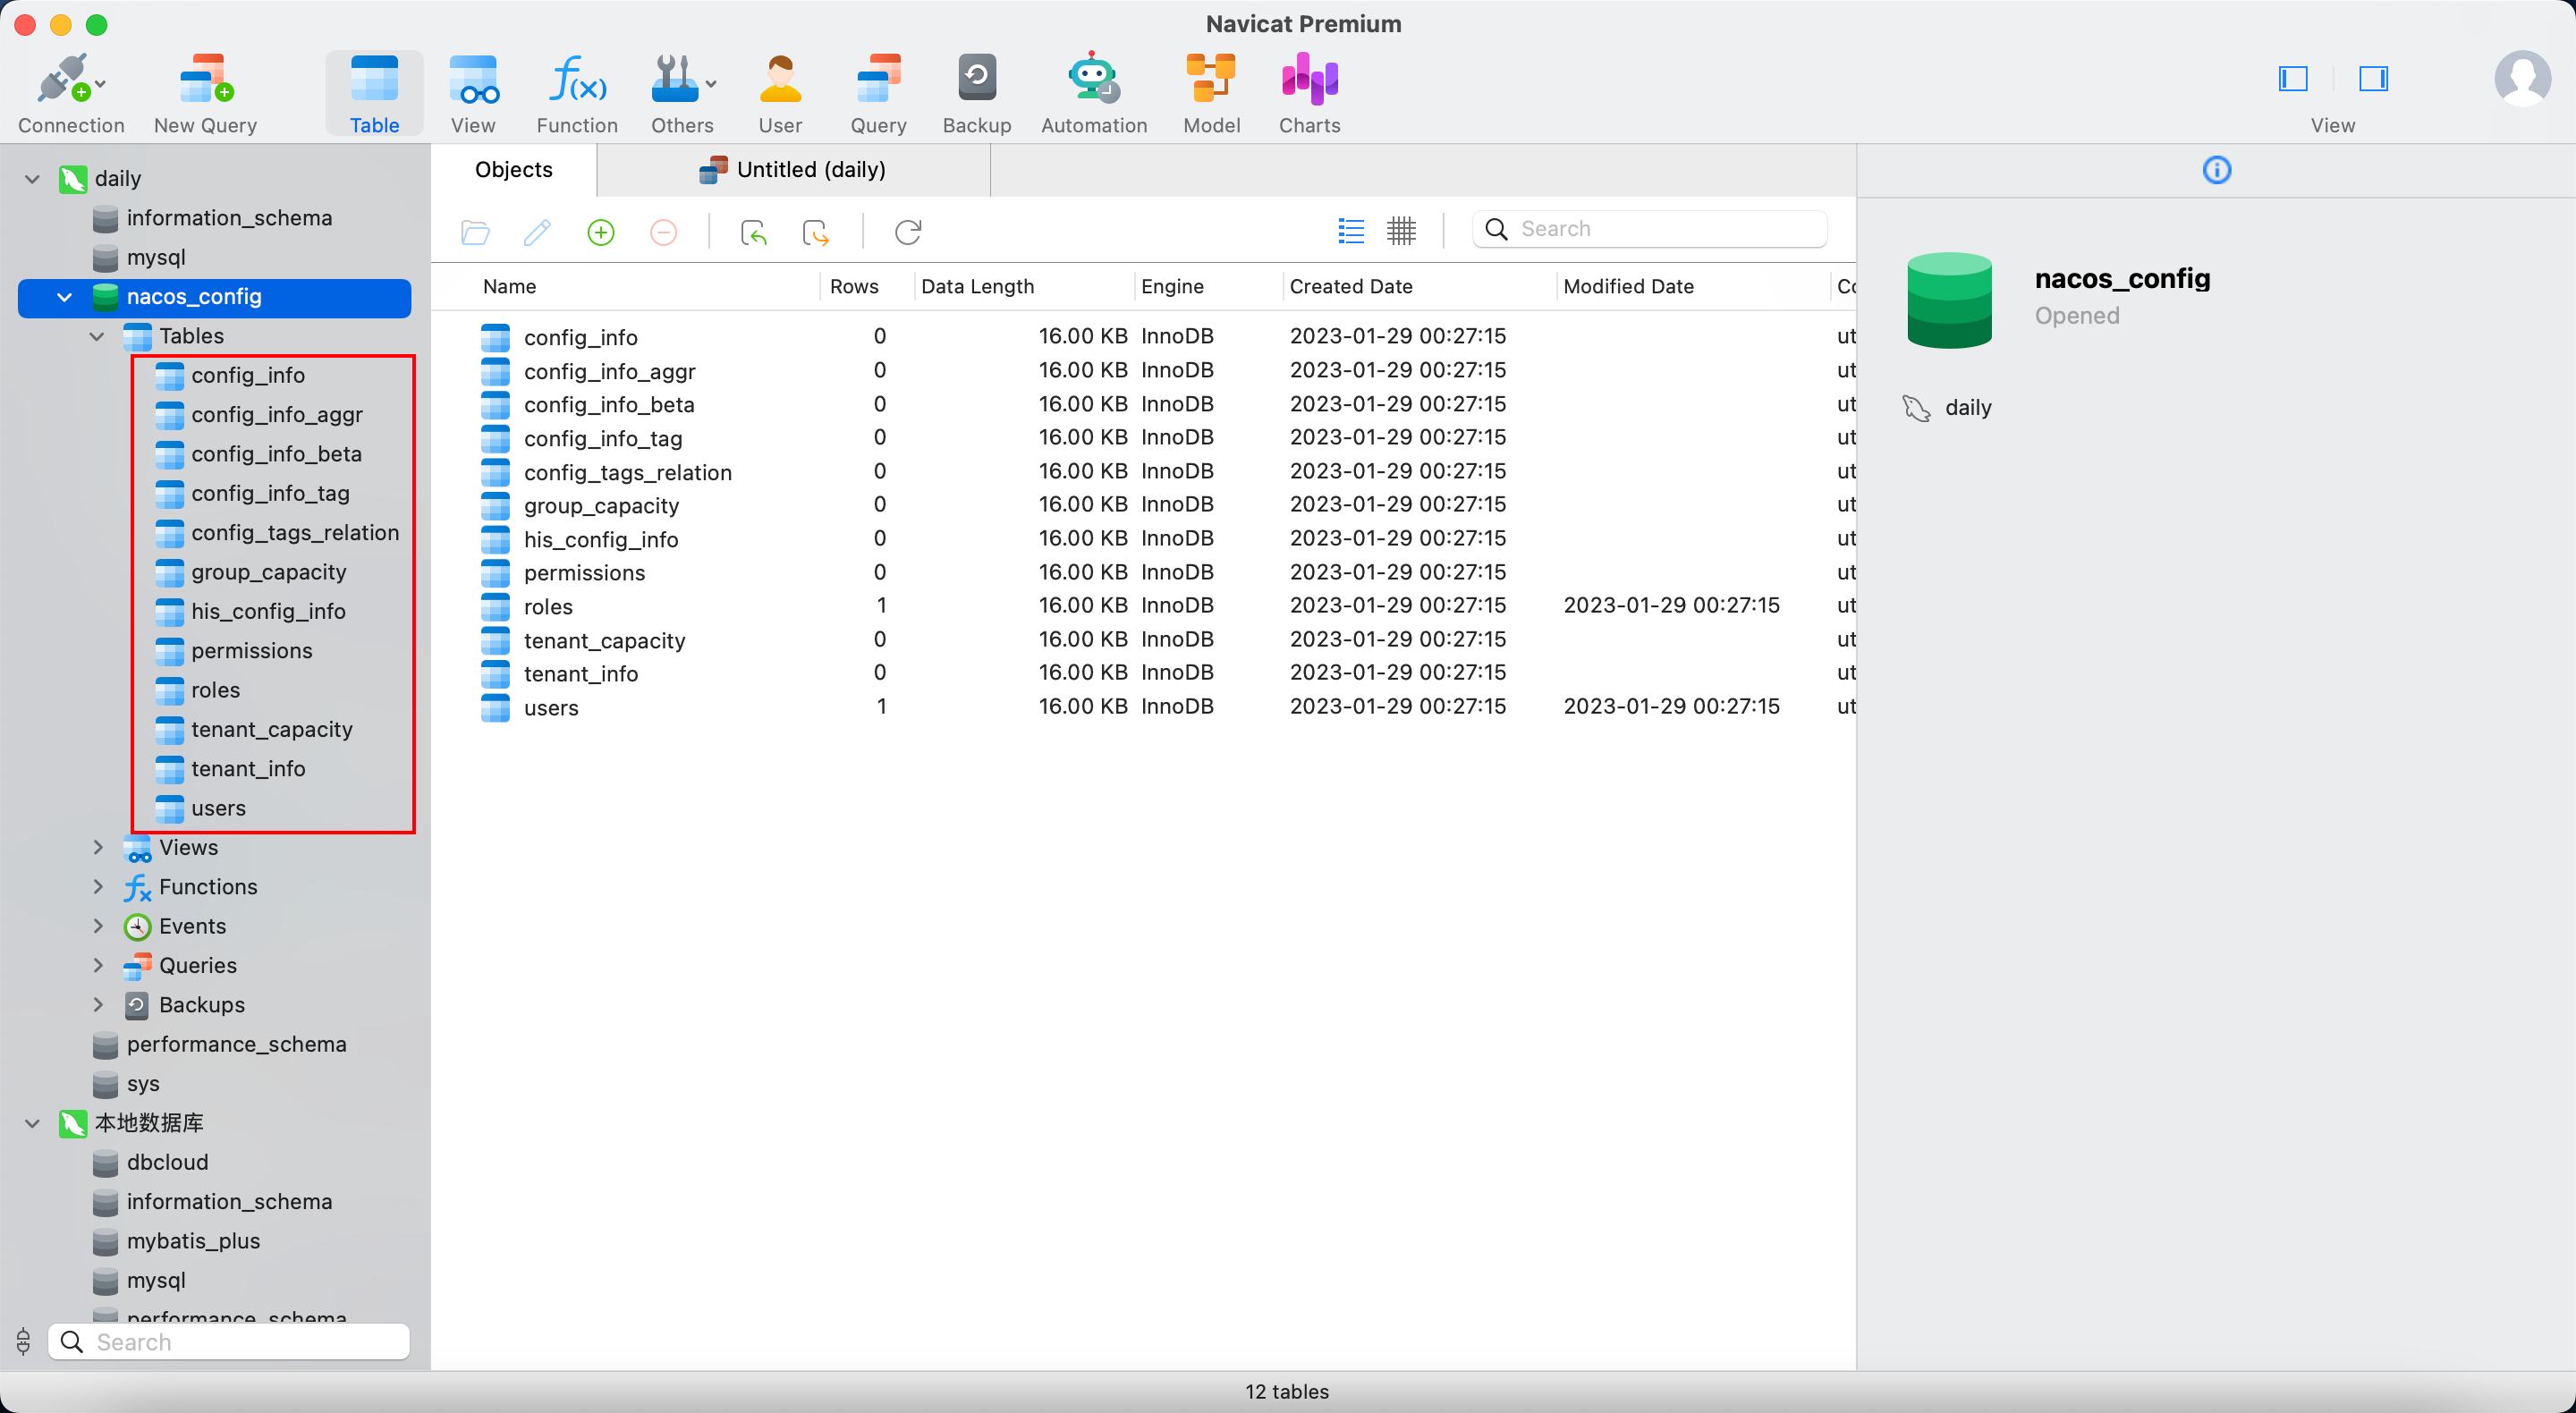Screen dimensions: 2576x1413
Task: Toggle the right information pane
Action: [2373, 79]
